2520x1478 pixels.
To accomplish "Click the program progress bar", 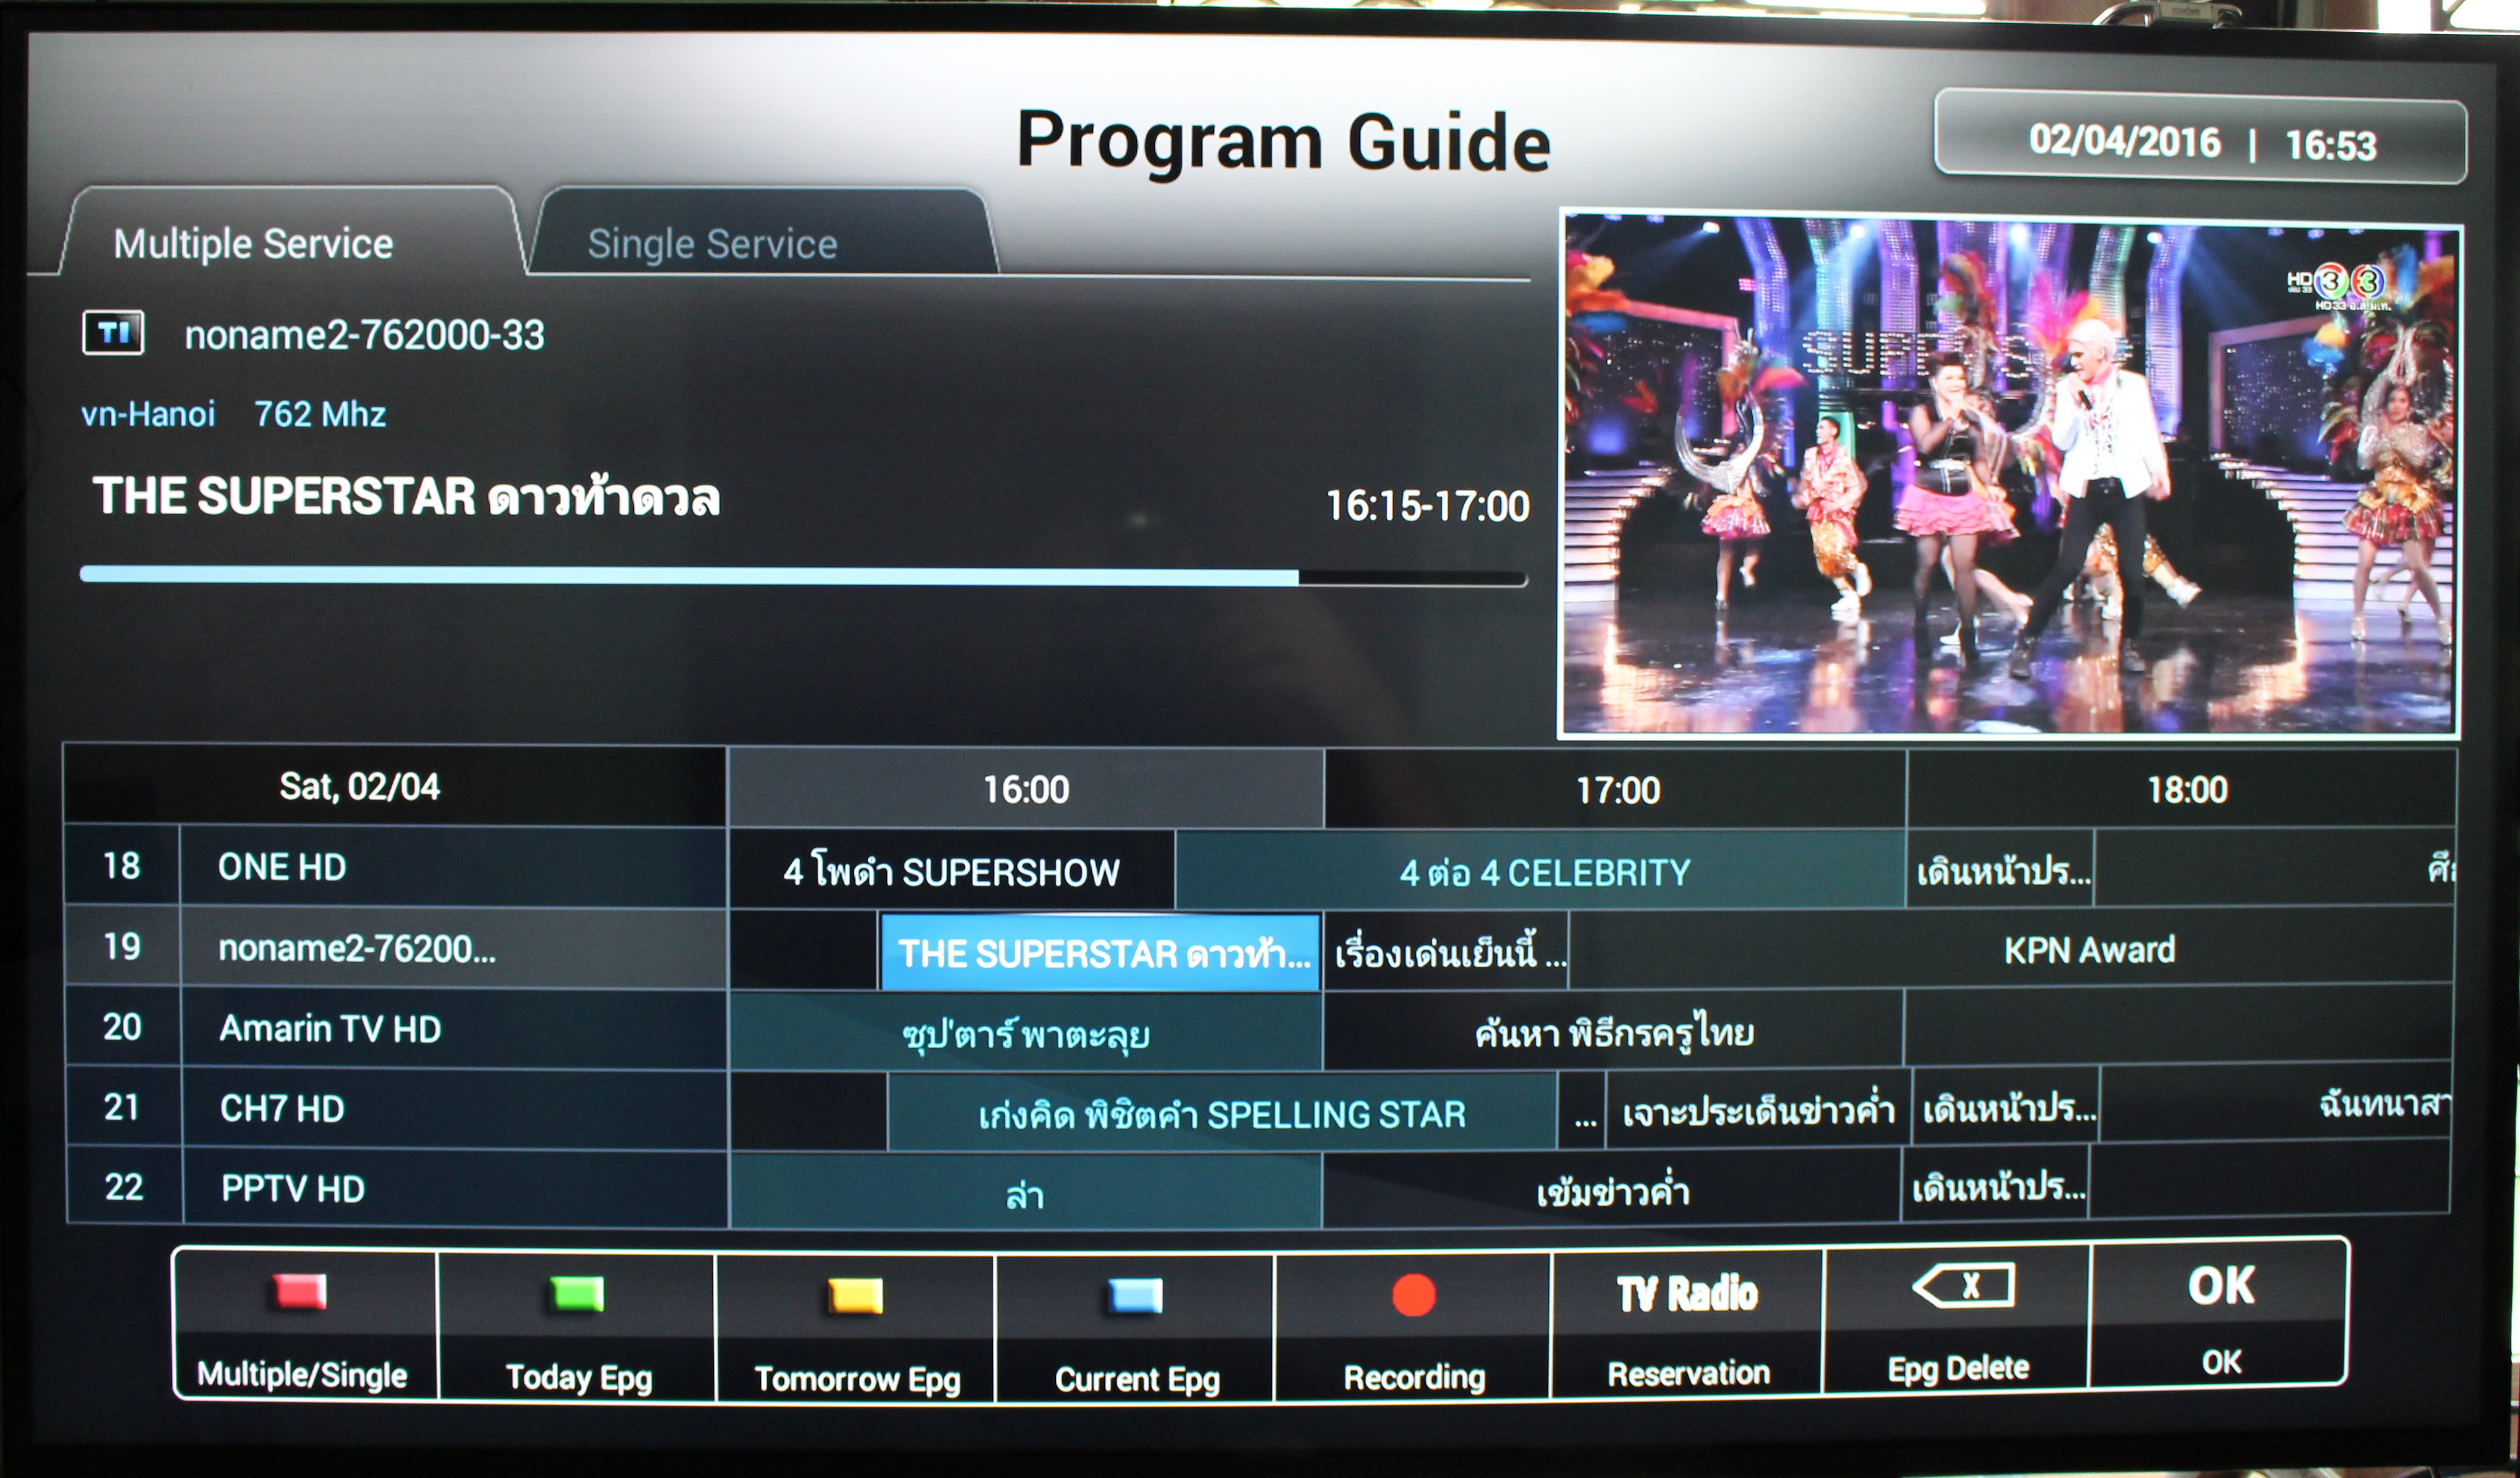I will 803,576.
